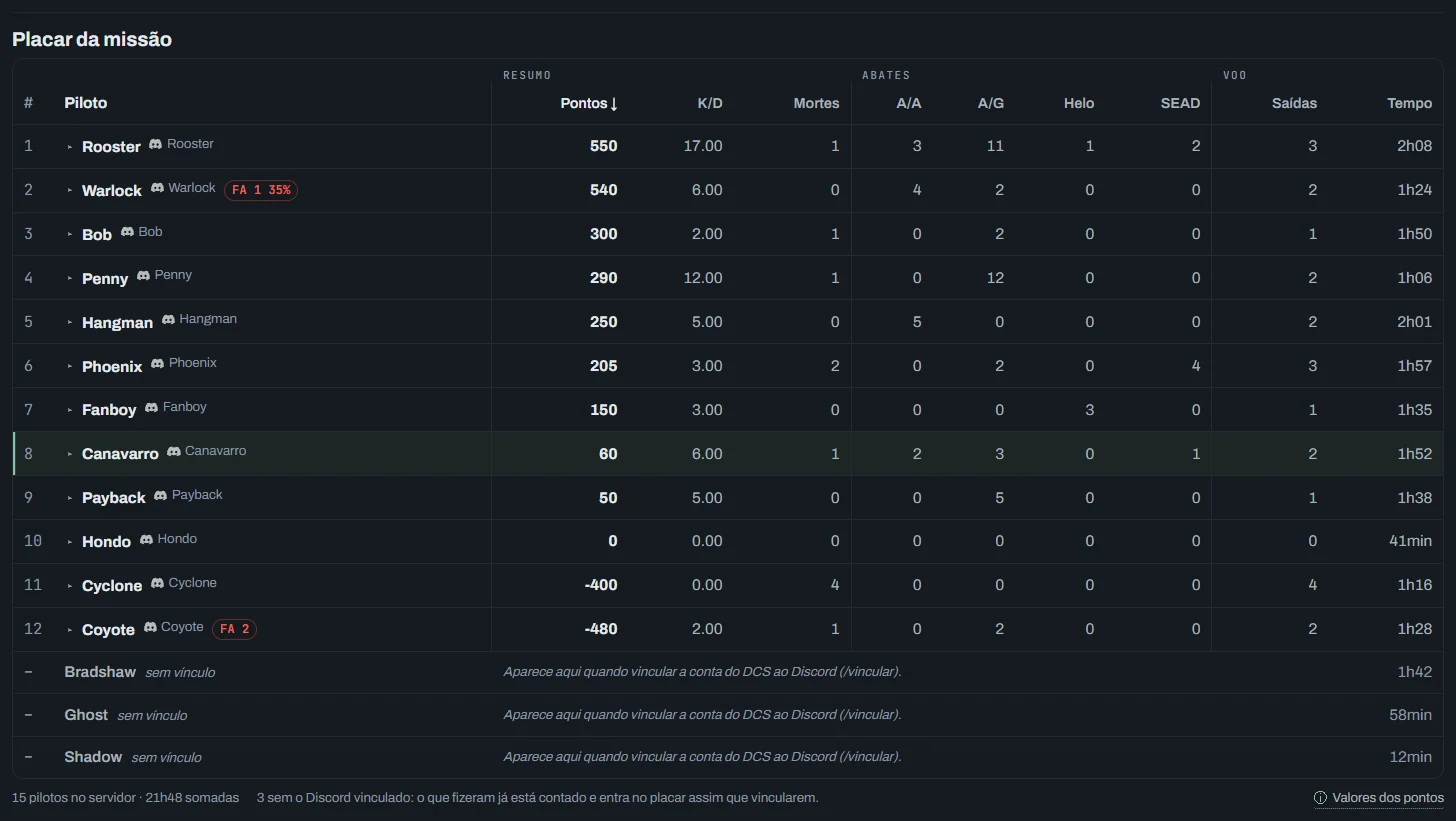
Task: Expand the Warlock pilot row
Action: 70,191
